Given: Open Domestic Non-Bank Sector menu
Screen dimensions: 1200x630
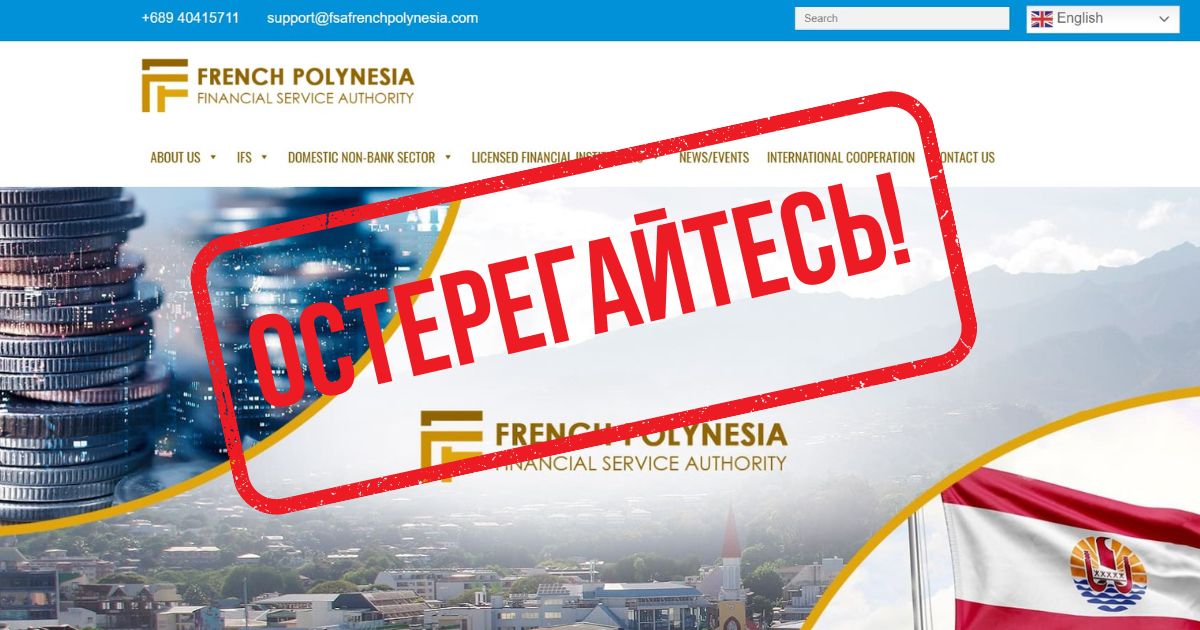Looking at the screenshot, I should (x=361, y=157).
